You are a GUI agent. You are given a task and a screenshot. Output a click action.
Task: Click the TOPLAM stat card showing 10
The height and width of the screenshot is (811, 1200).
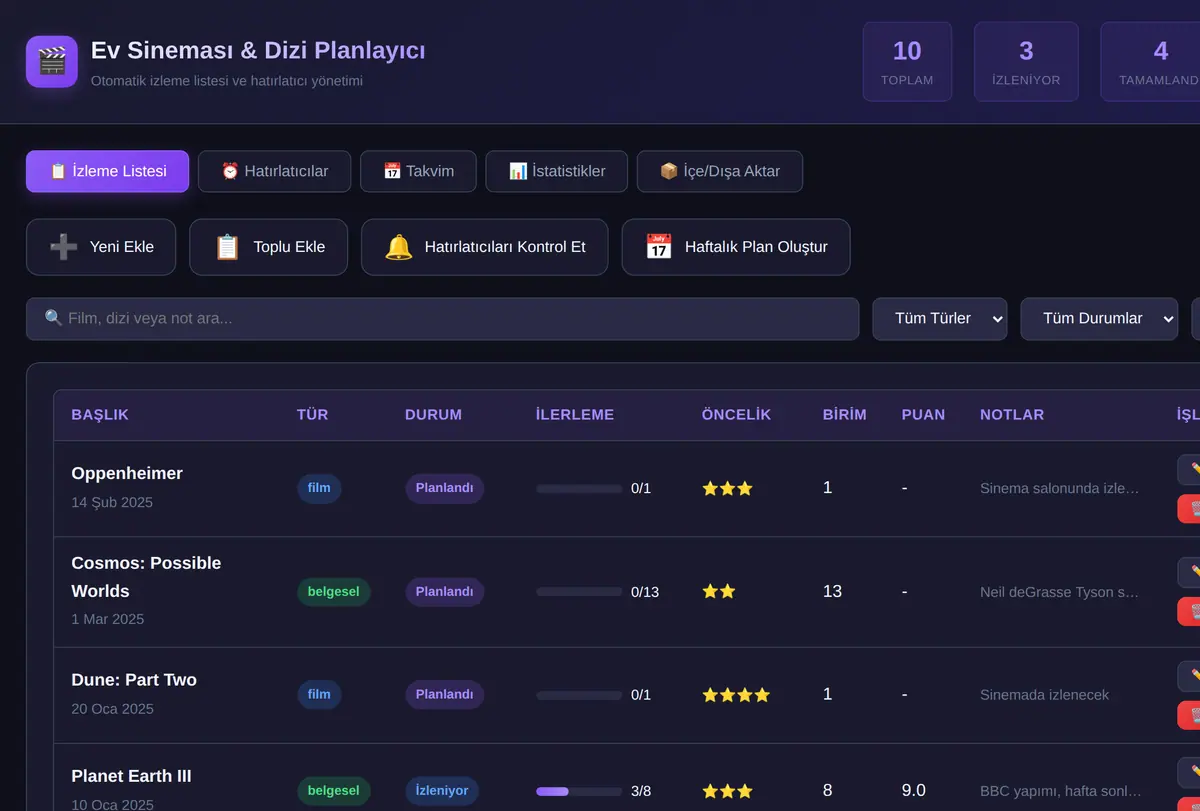point(907,62)
